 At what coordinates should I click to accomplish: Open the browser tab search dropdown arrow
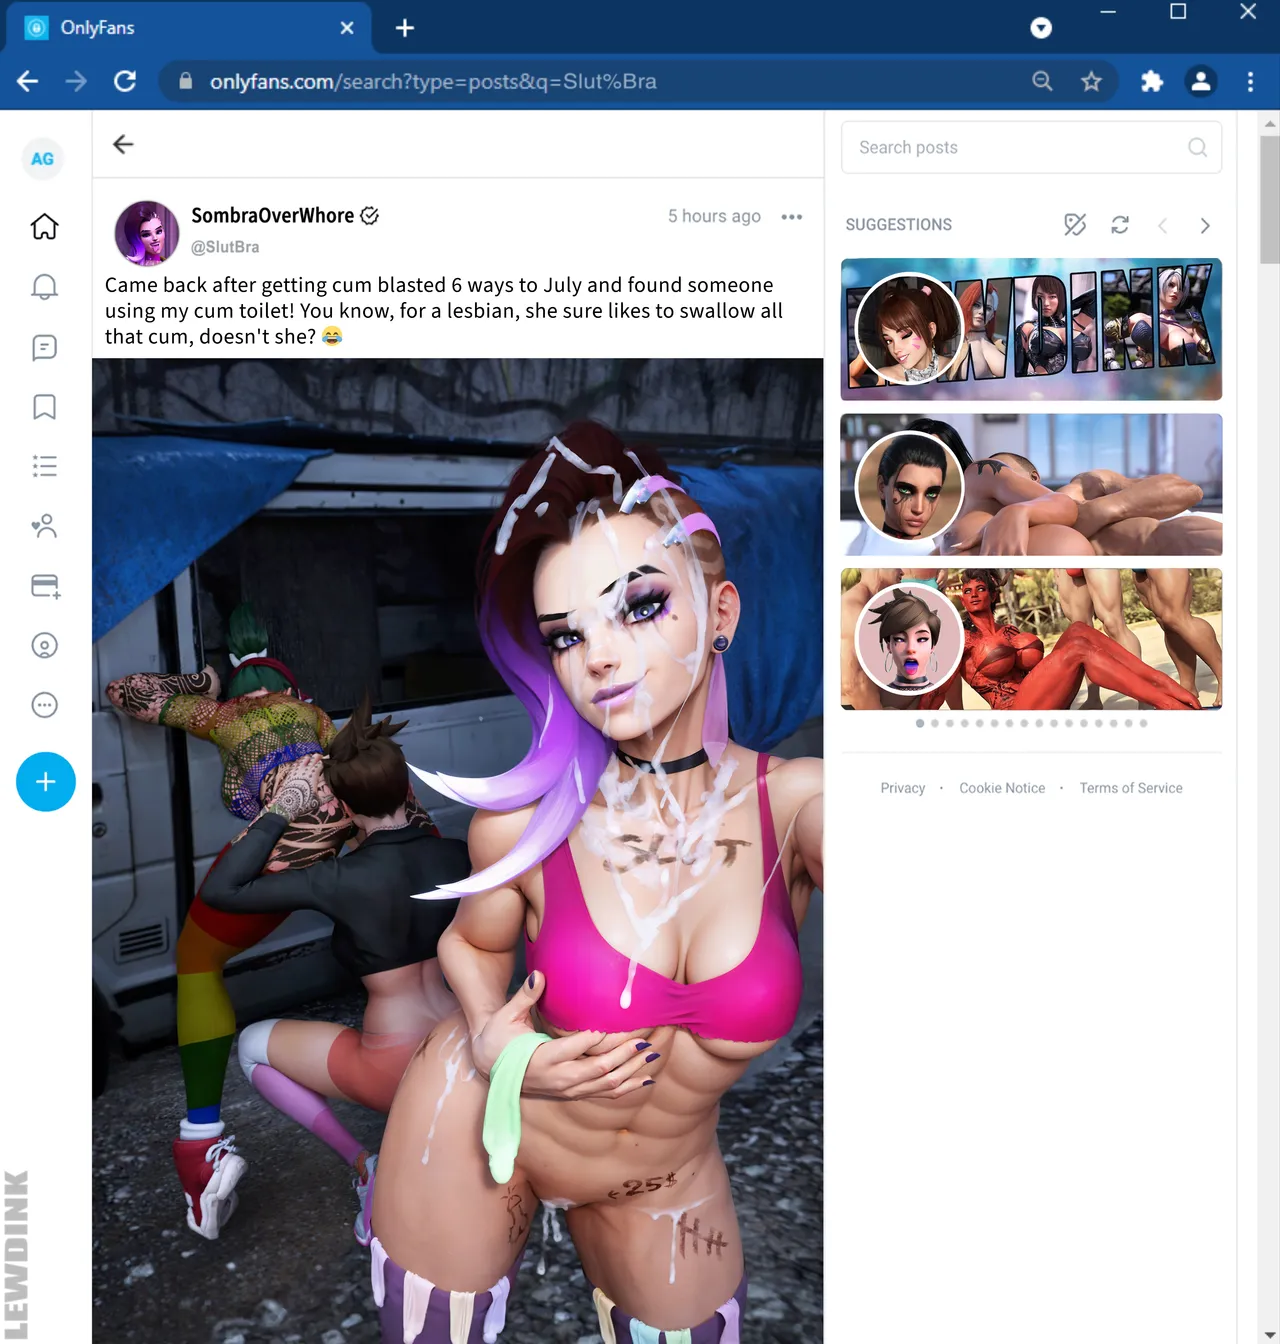1041,28
